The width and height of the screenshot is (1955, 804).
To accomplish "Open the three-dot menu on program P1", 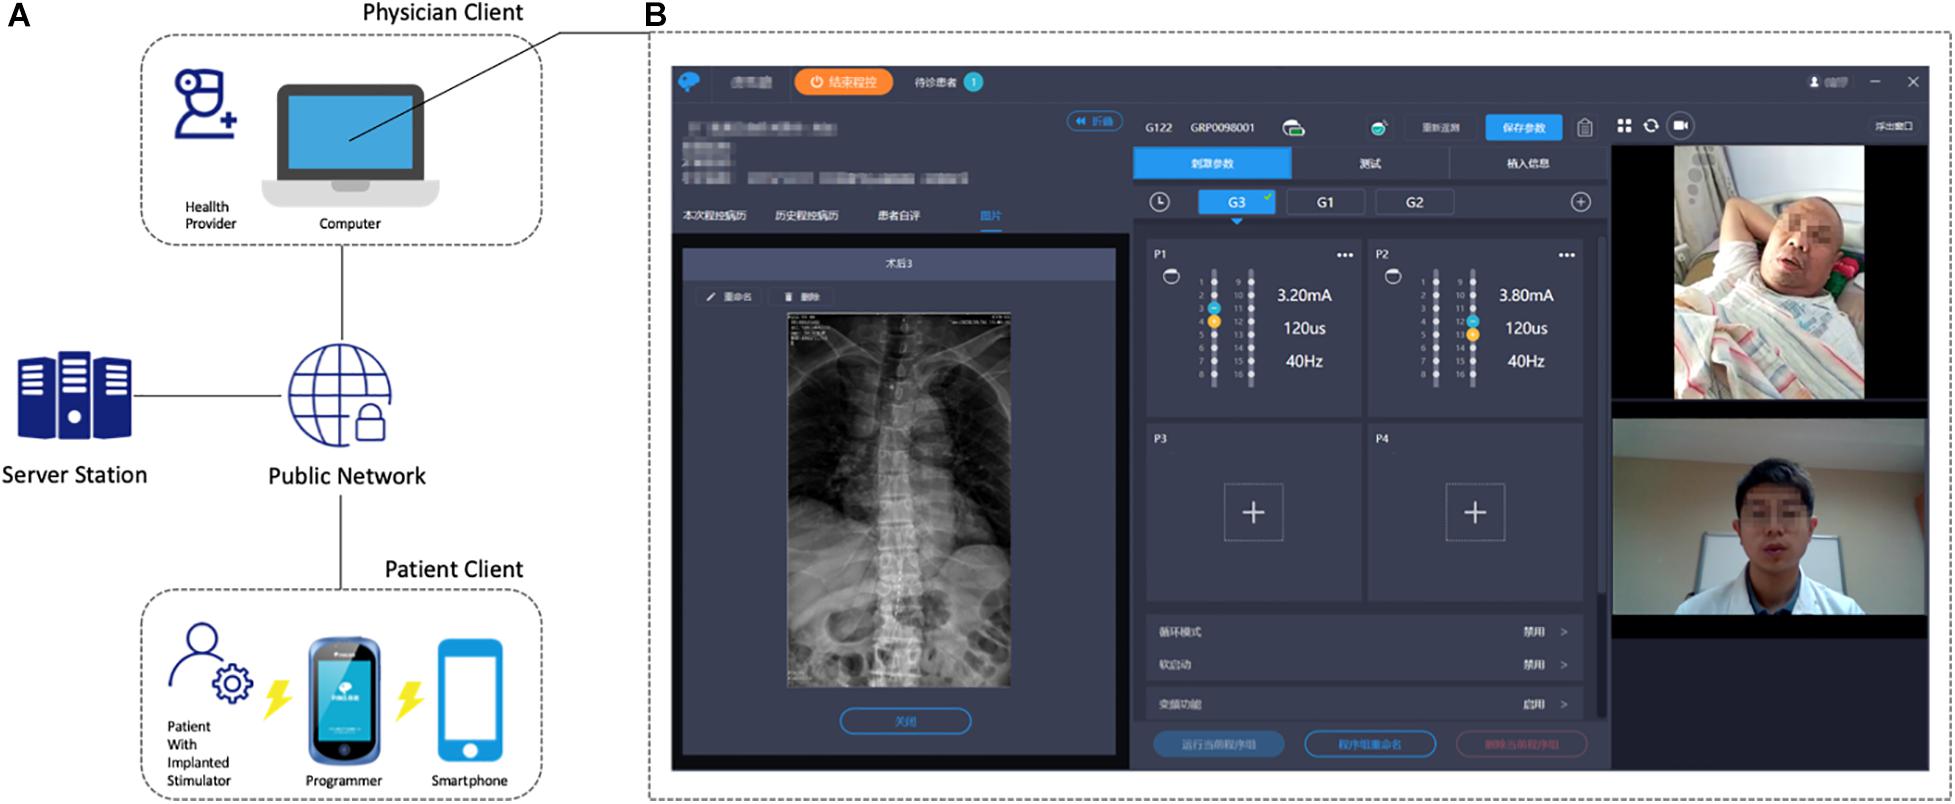I will tap(1345, 255).
